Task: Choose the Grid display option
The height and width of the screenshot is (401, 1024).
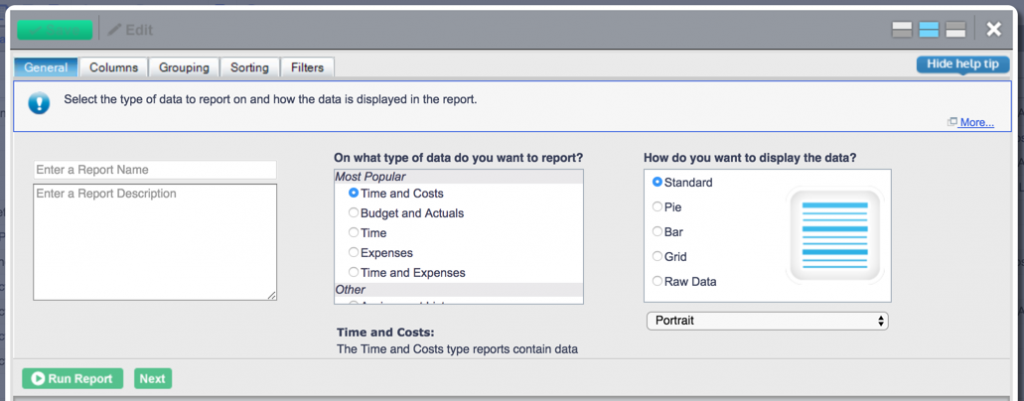Action: 658,257
